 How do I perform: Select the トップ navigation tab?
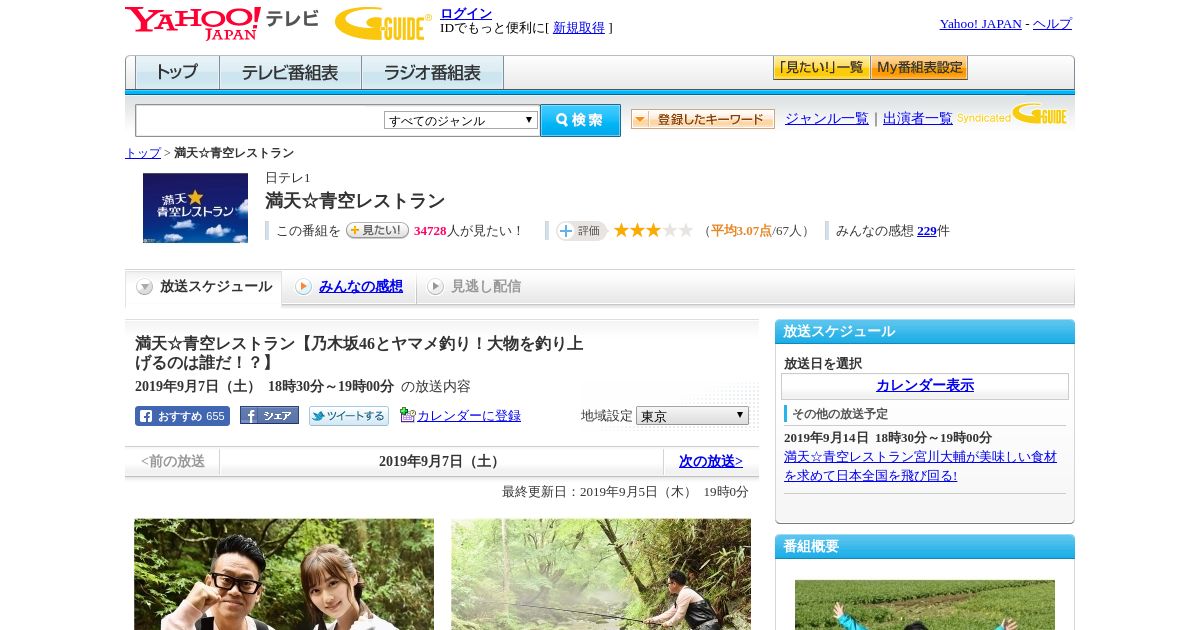pos(177,73)
